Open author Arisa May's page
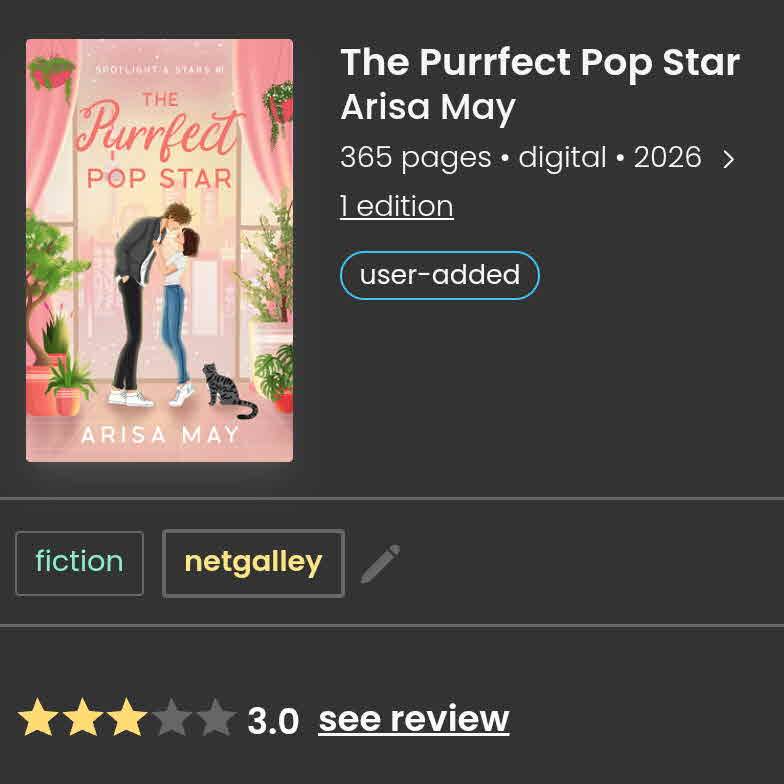The height and width of the screenshot is (784, 784). (x=427, y=107)
